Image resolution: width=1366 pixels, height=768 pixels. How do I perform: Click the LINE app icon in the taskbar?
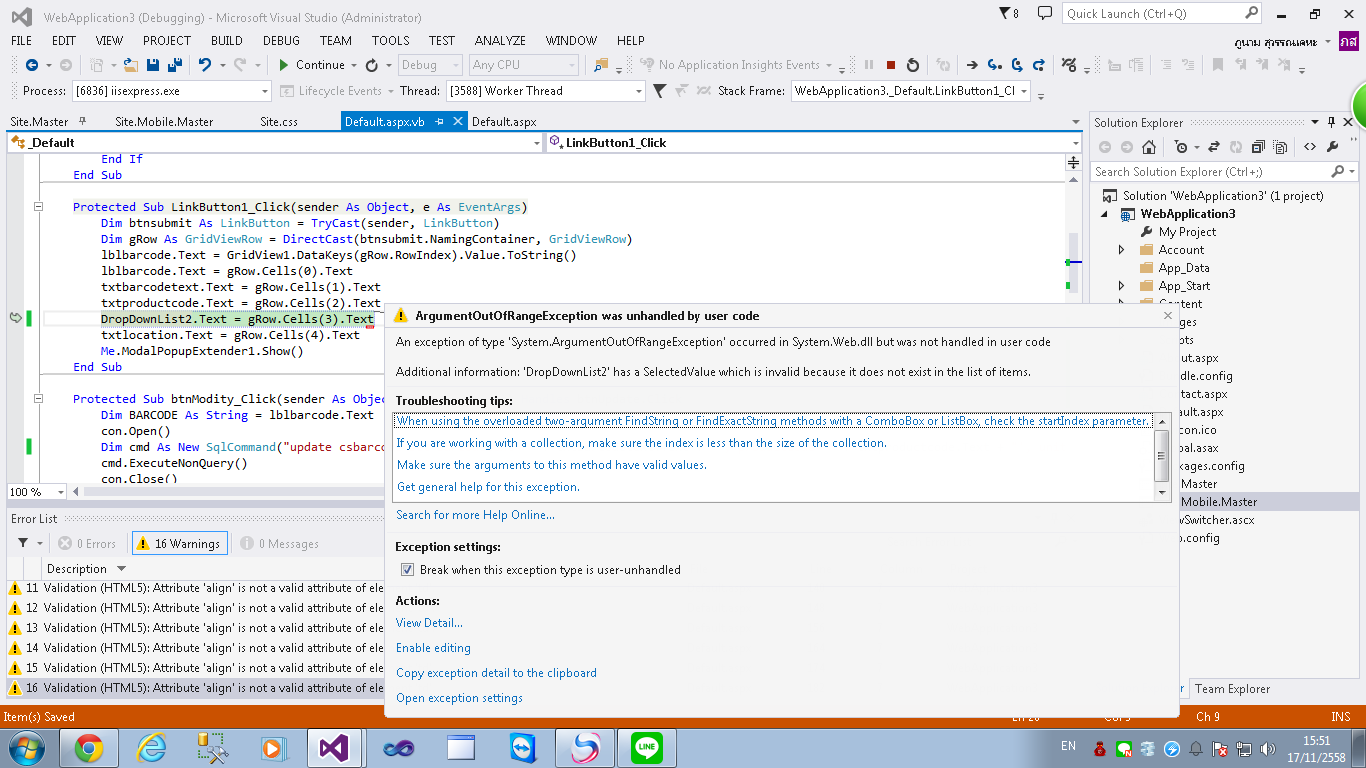click(x=647, y=748)
